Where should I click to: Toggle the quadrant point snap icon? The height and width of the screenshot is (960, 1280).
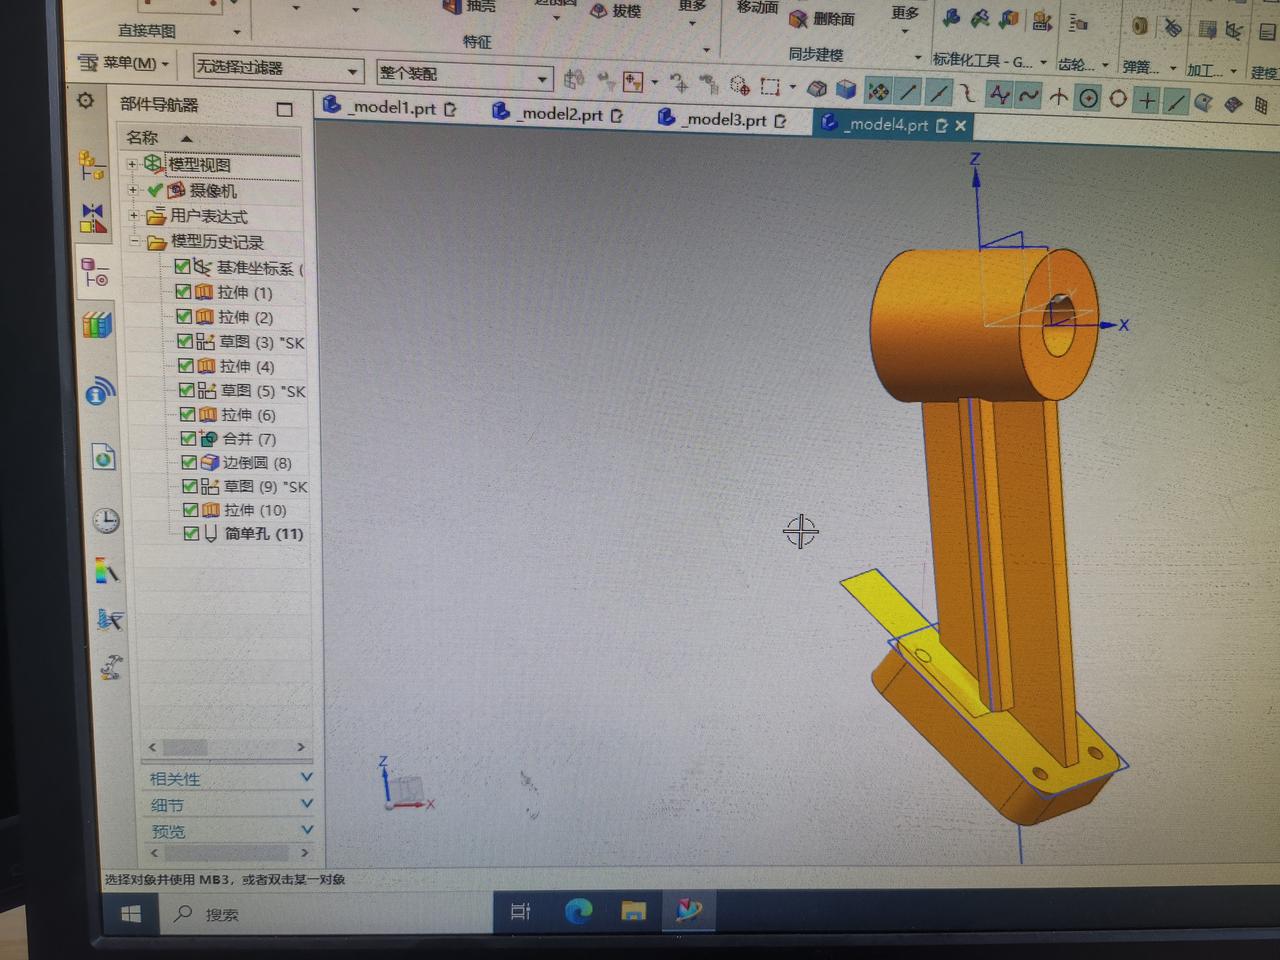(1118, 99)
